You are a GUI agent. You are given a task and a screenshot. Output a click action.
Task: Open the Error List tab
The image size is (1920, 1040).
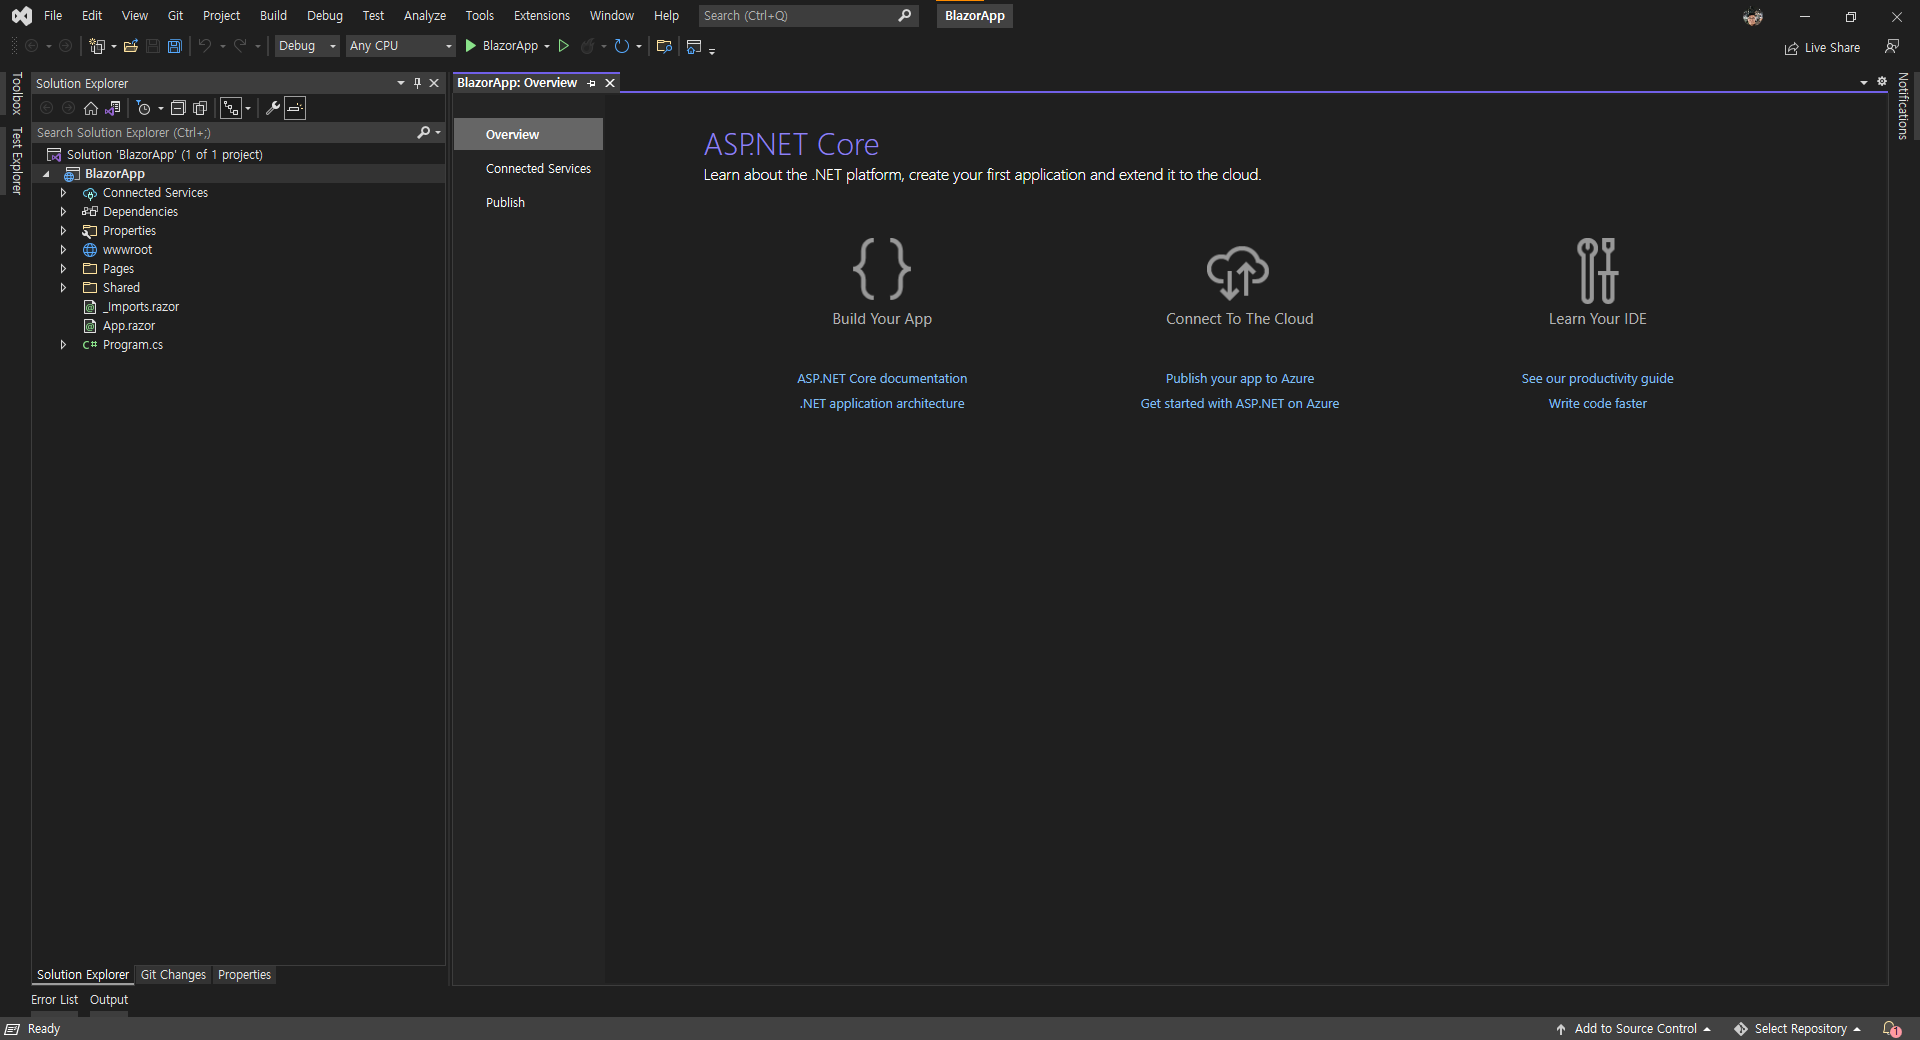54,1000
